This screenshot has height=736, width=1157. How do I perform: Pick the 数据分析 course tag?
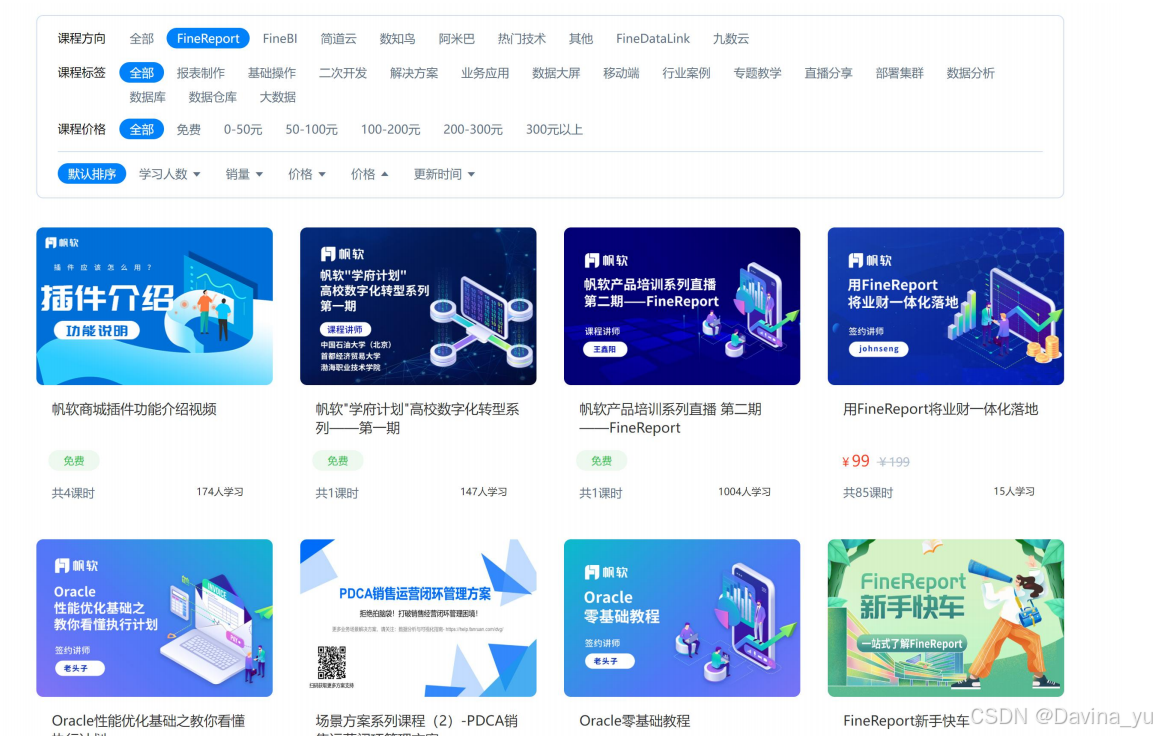point(970,73)
